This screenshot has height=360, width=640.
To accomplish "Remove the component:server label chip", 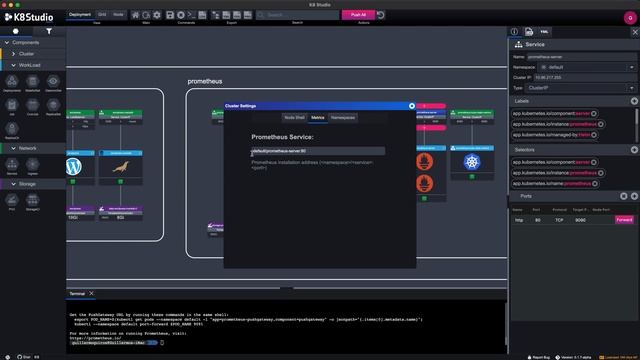I will [x=594, y=113].
